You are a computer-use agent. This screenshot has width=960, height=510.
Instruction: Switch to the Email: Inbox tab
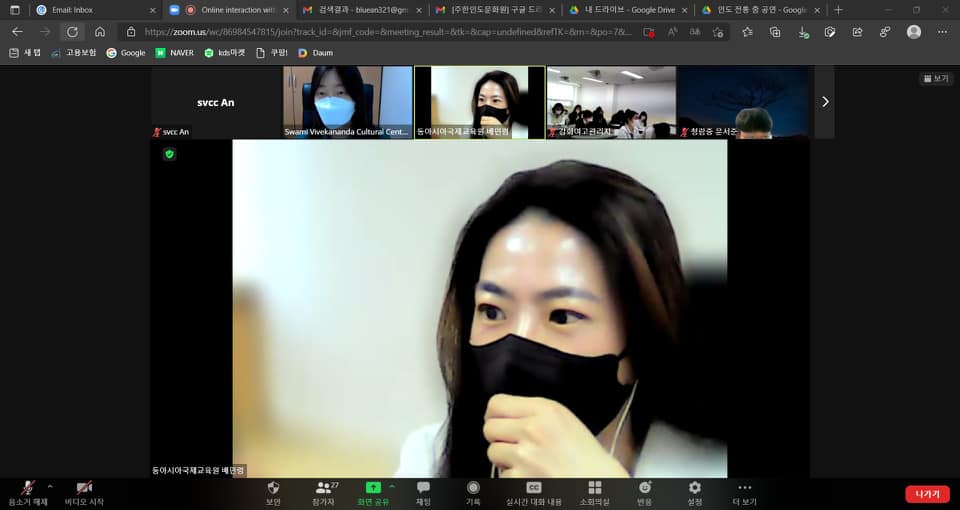pos(90,10)
